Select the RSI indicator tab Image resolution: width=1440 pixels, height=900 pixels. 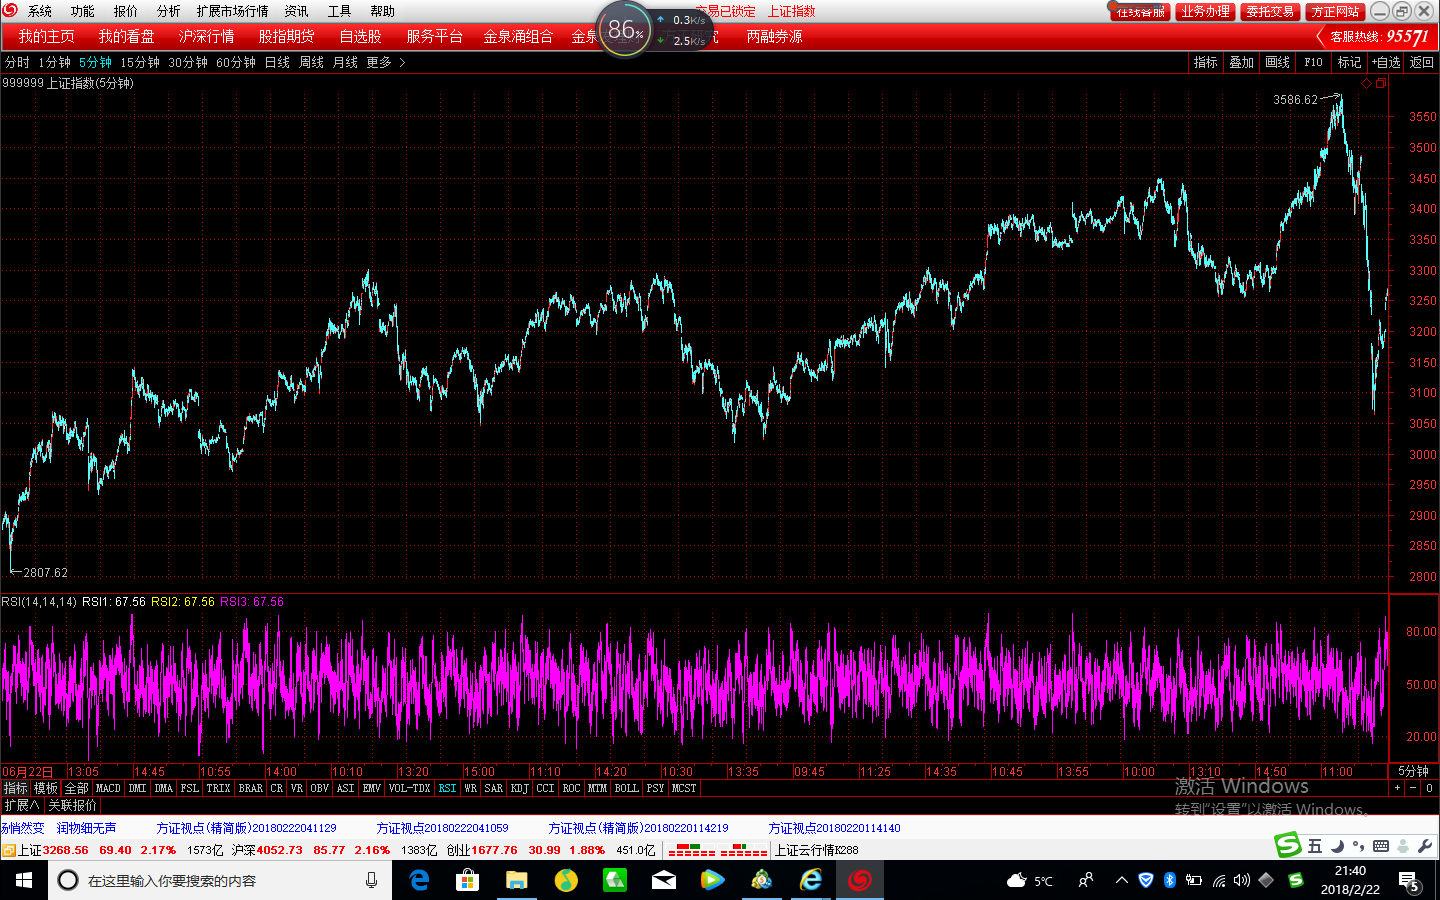pos(447,788)
